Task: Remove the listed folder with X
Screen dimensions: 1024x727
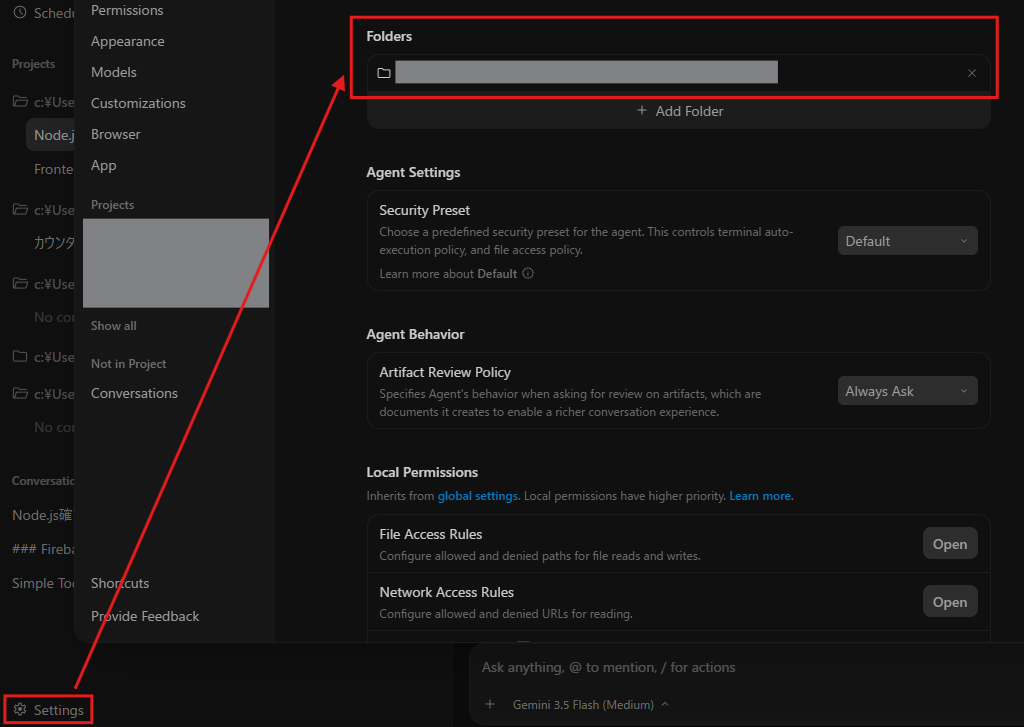Action: point(972,73)
